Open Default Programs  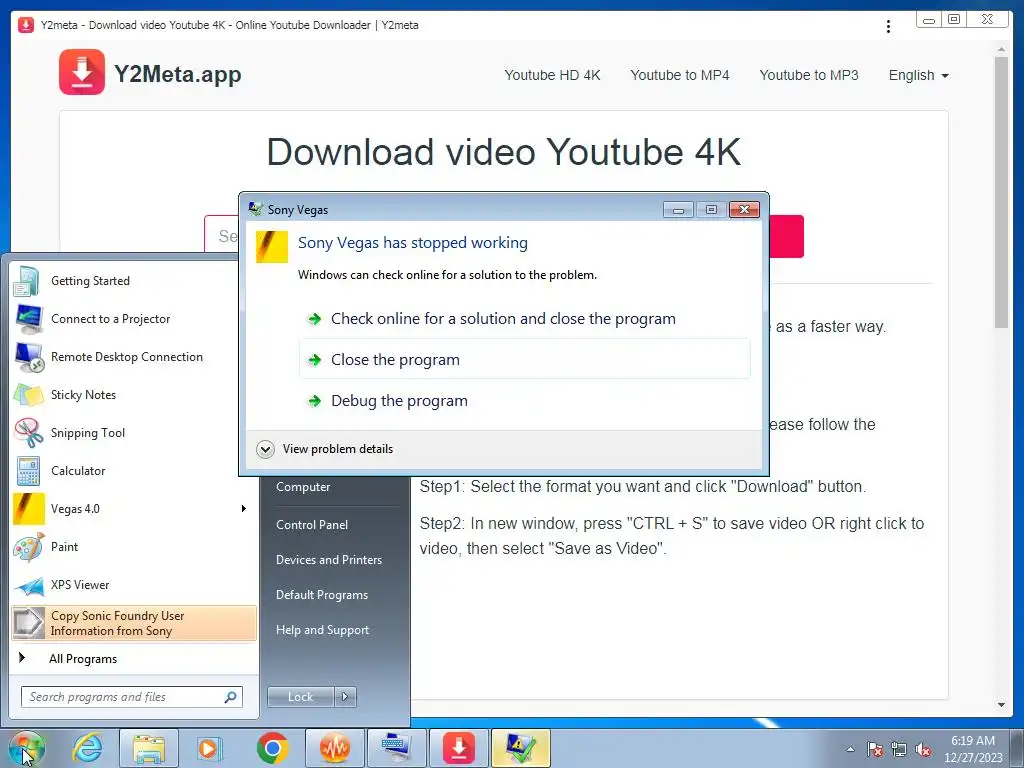(322, 595)
